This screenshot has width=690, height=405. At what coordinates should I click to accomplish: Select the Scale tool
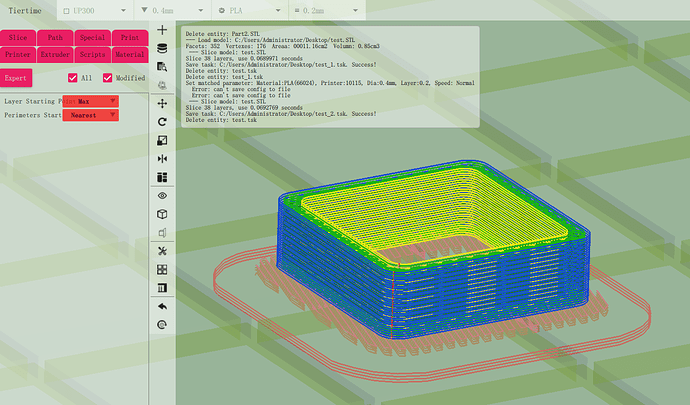(162, 140)
